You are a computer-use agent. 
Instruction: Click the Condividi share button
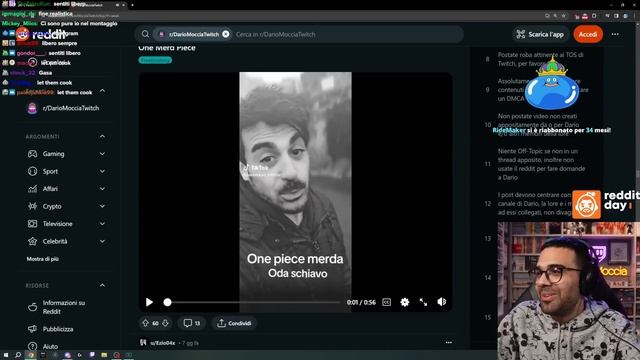point(234,323)
